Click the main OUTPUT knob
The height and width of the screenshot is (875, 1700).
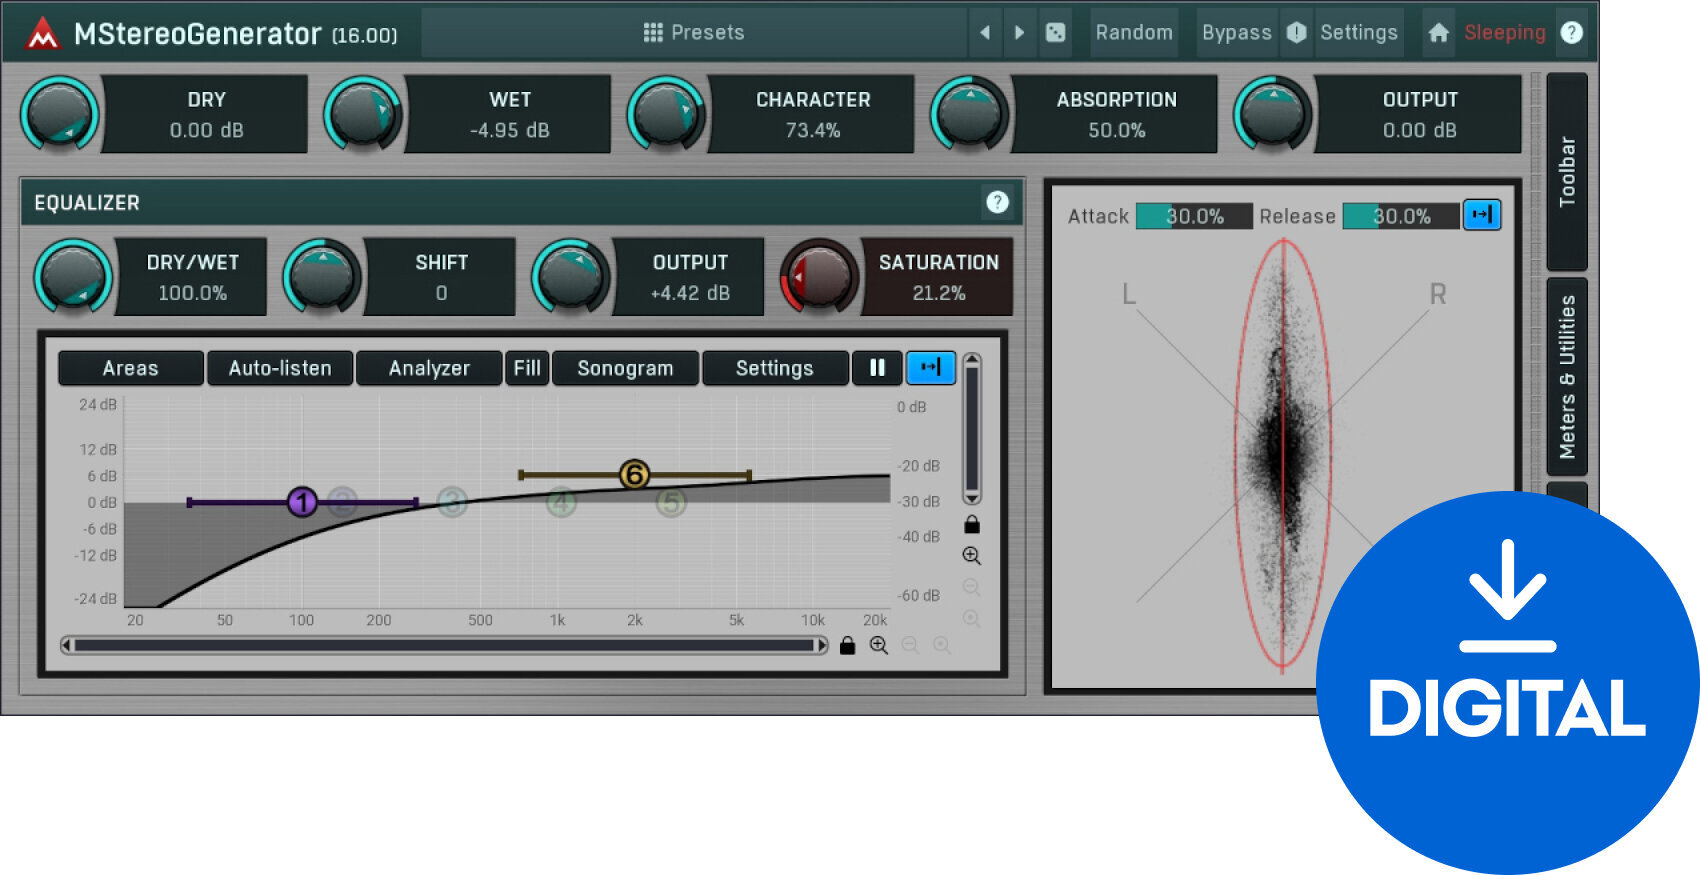[1273, 114]
